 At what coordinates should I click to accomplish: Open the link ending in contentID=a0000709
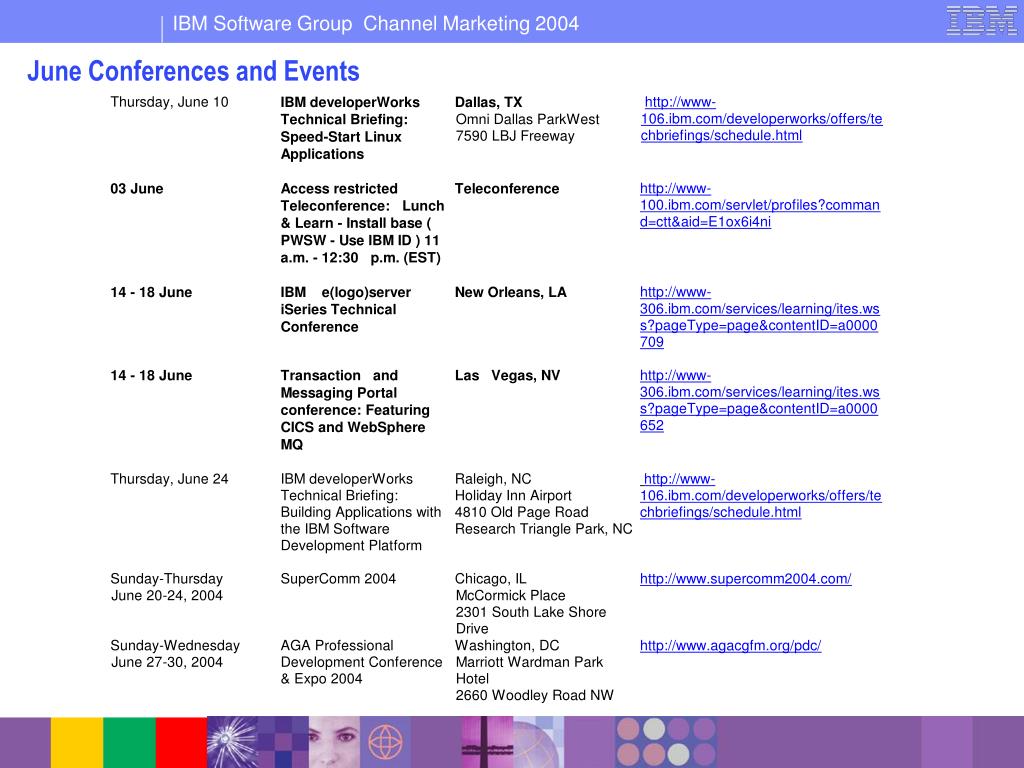point(760,317)
